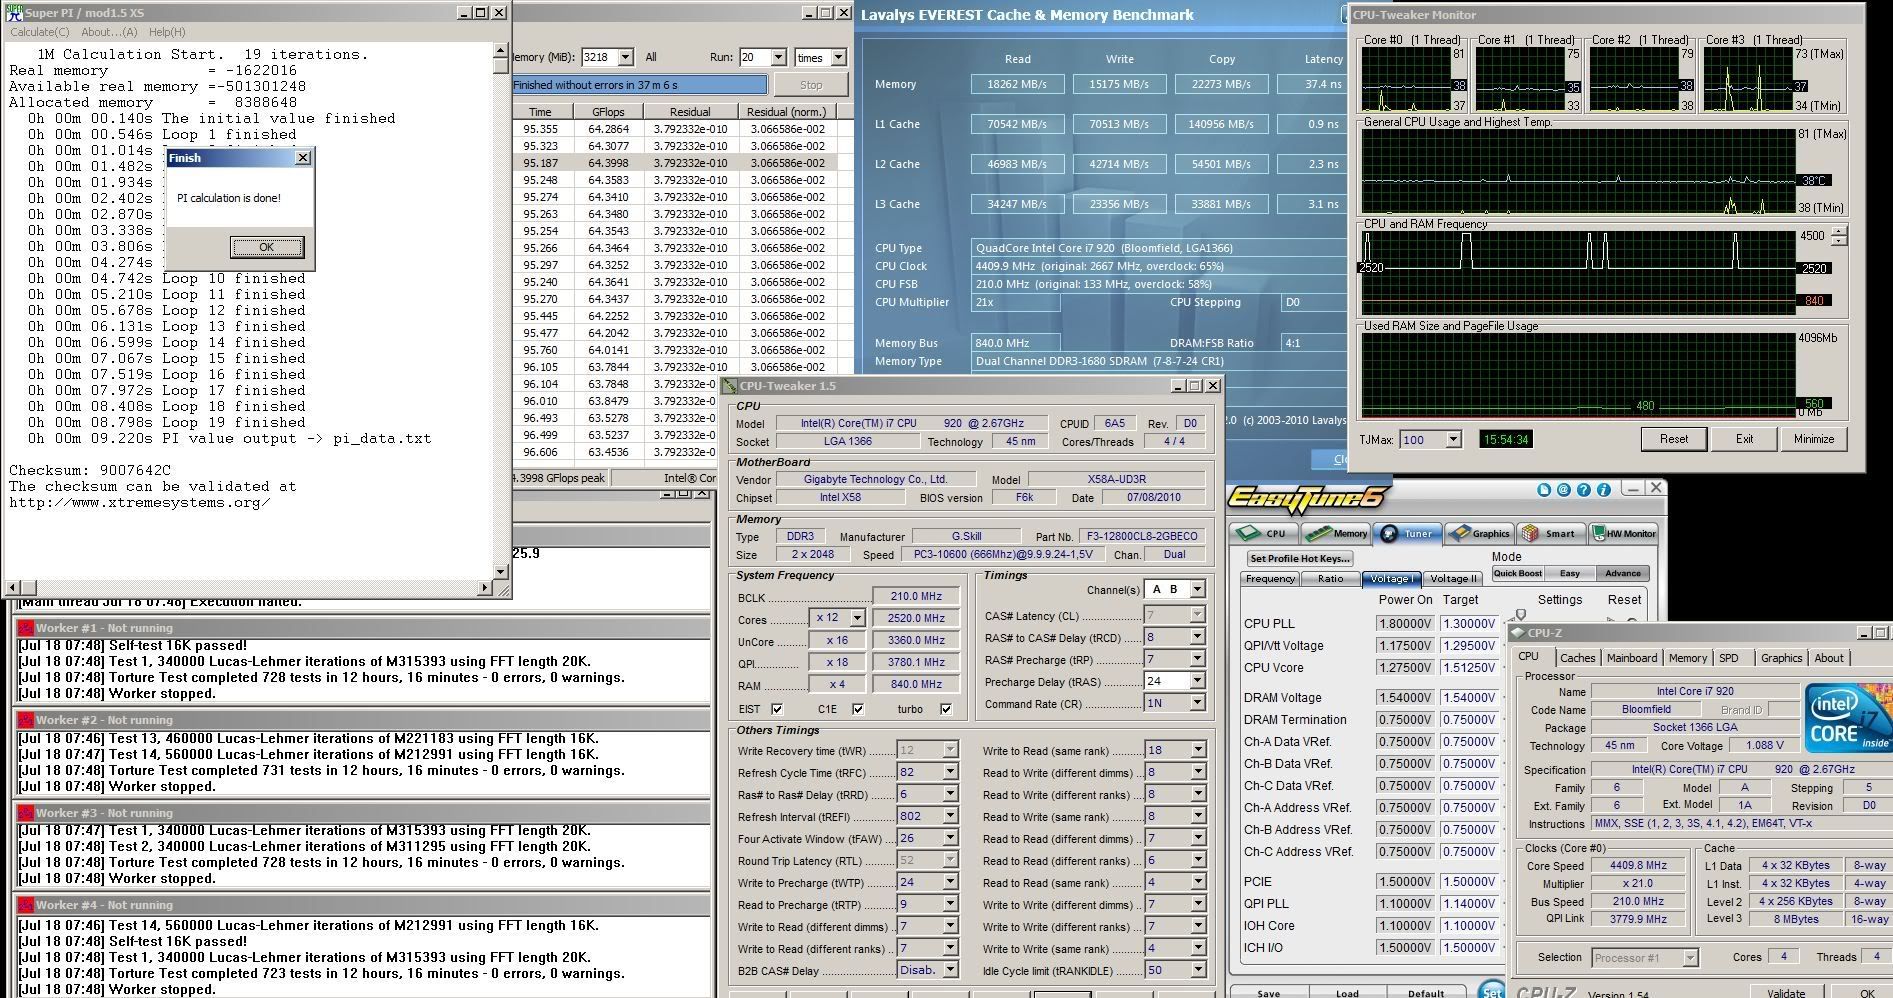This screenshot has width=1893, height=998.
Task: Open Precharge Delay (tRAS) dropdown
Action: (1197, 681)
